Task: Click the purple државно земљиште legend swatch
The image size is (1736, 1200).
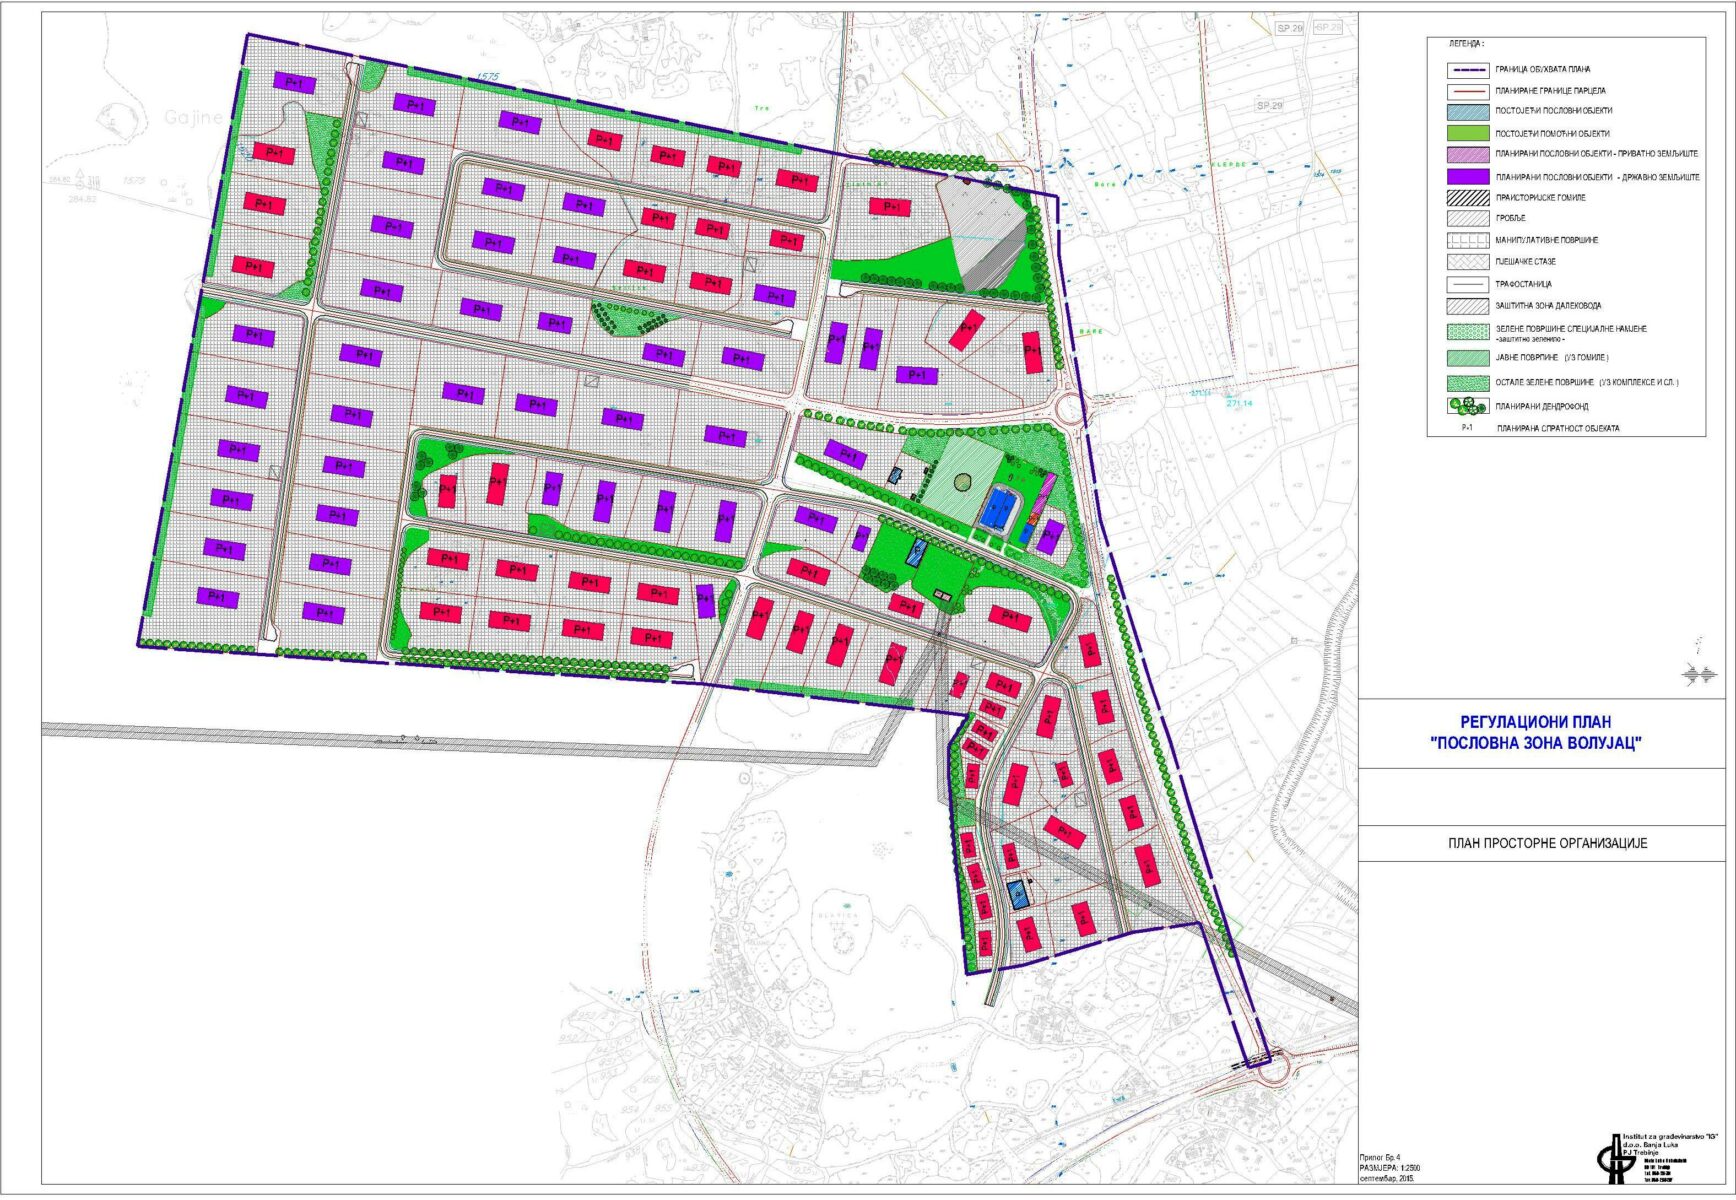Action: point(1467,176)
